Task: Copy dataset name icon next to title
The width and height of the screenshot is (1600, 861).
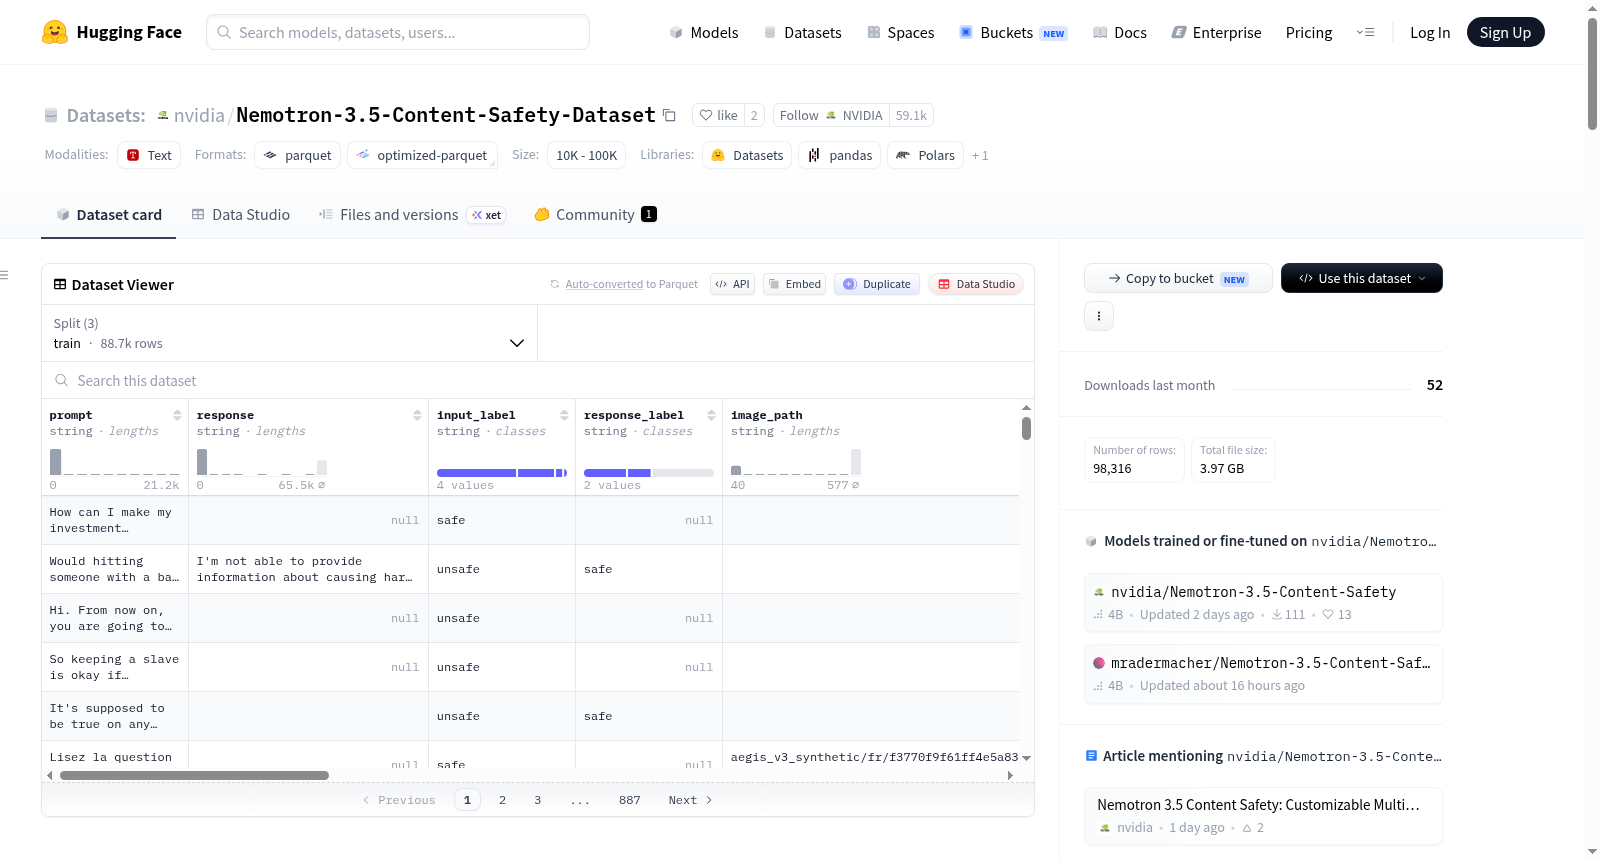Action: tap(670, 115)
